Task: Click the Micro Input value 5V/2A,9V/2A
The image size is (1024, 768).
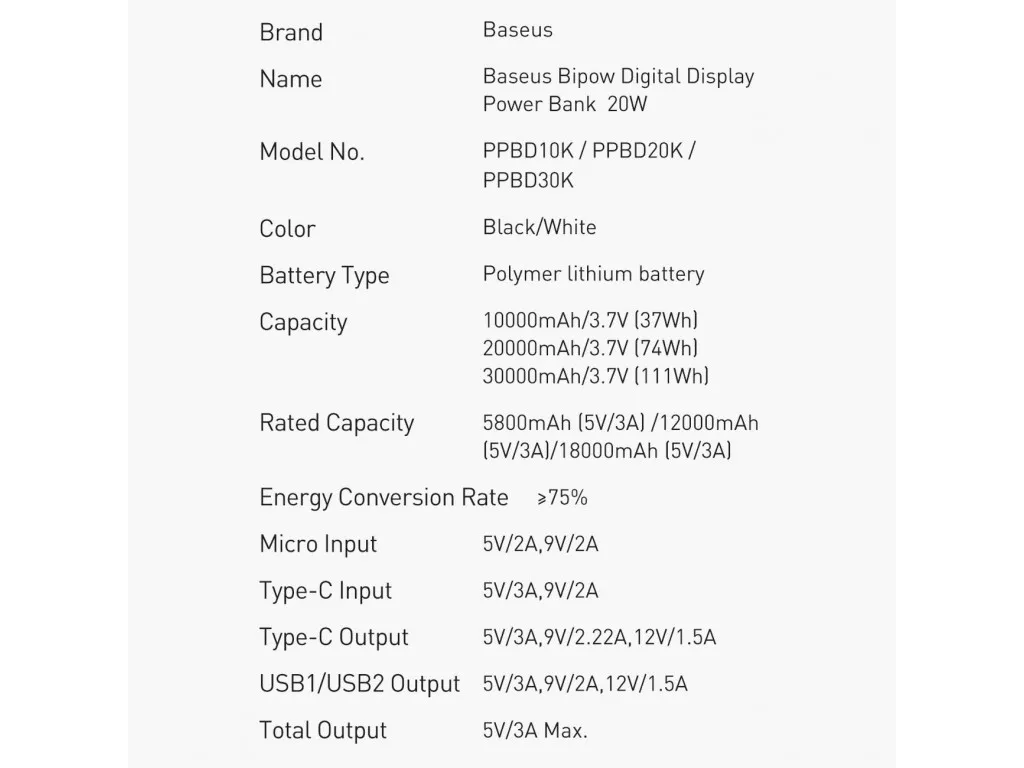Action: coord(541,545)
